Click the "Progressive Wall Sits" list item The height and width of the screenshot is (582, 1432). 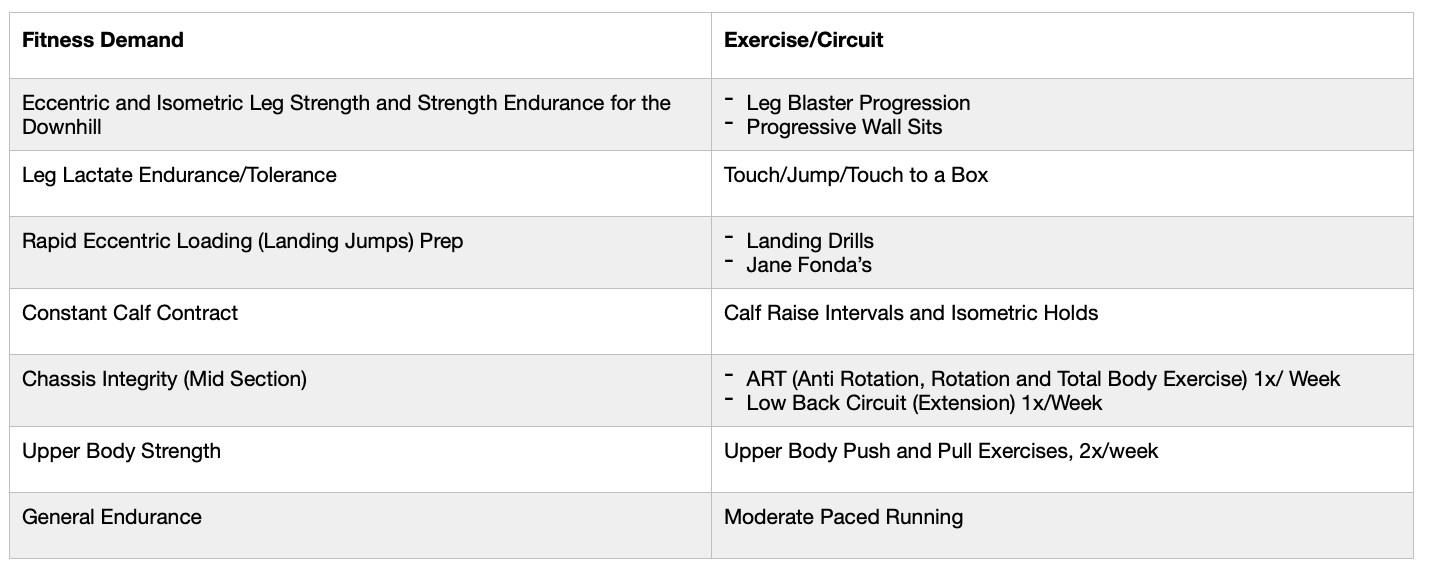pos(844,127)
